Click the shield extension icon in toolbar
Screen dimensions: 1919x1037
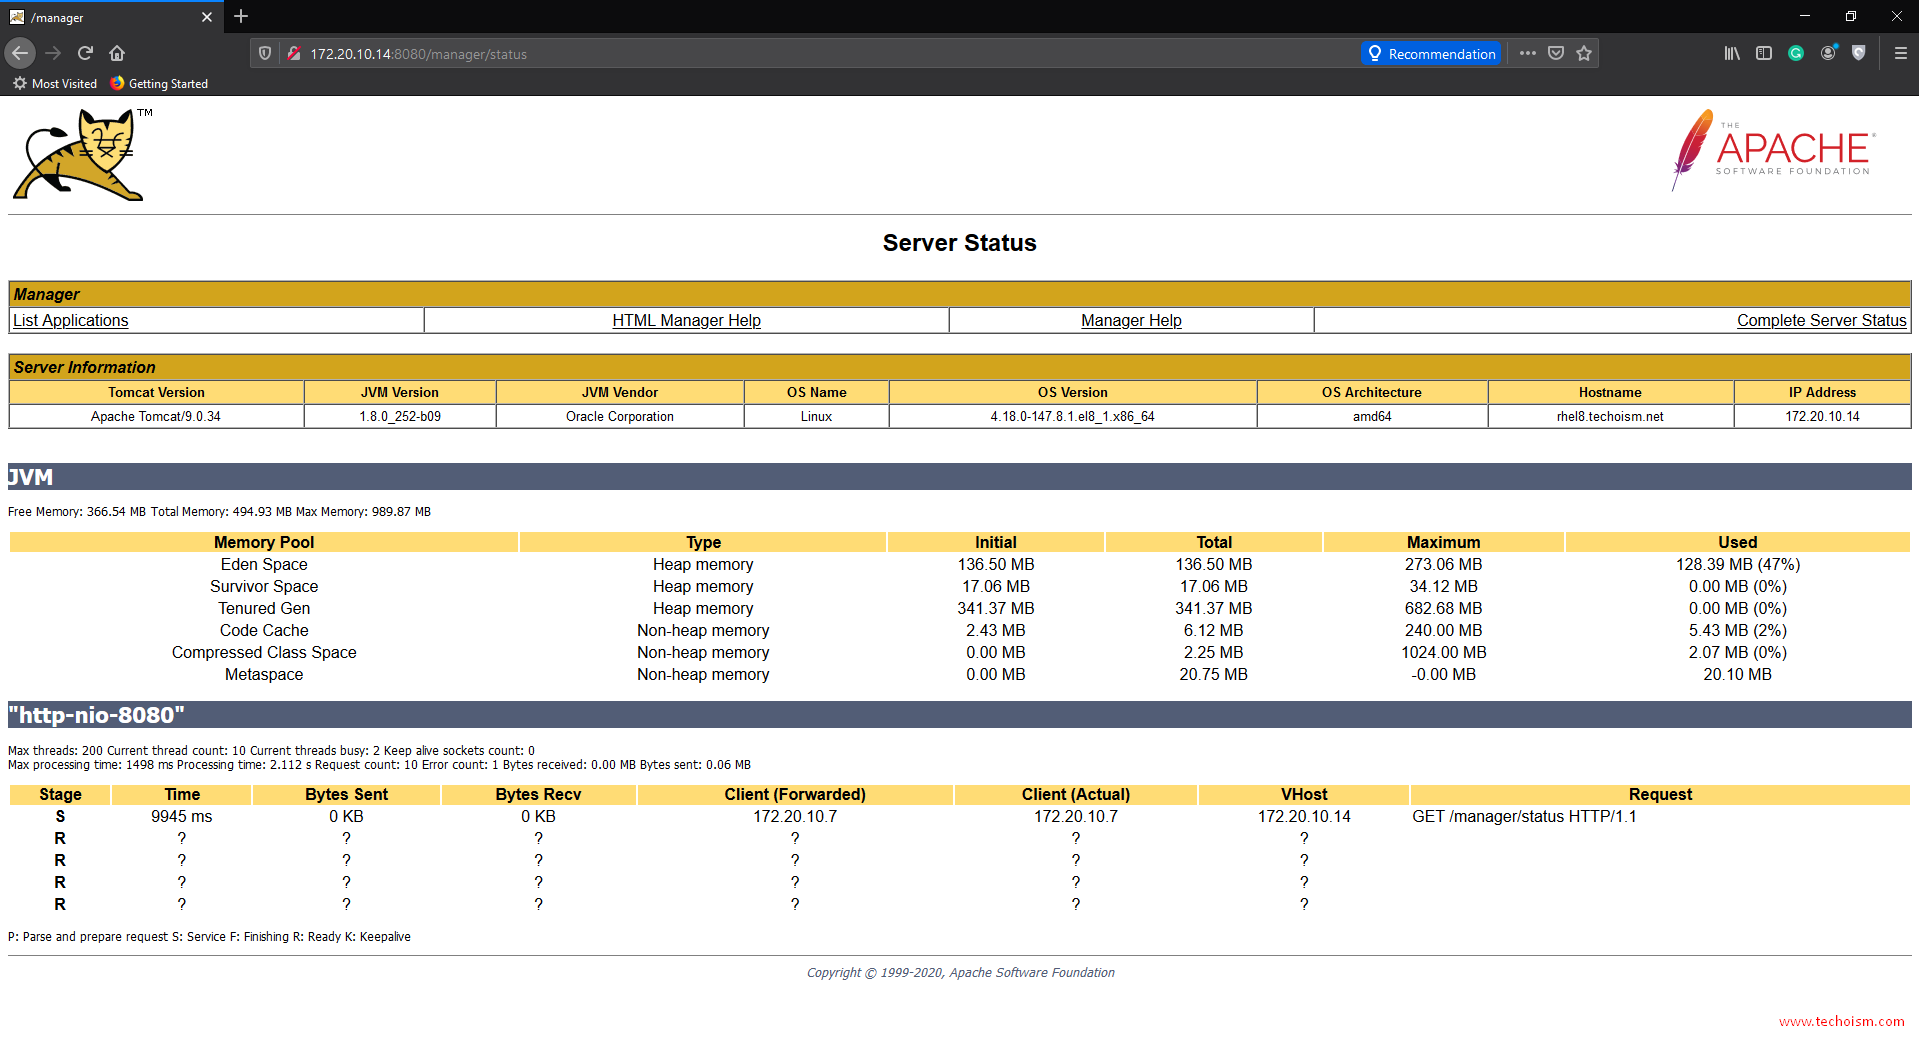[1859, 53]
